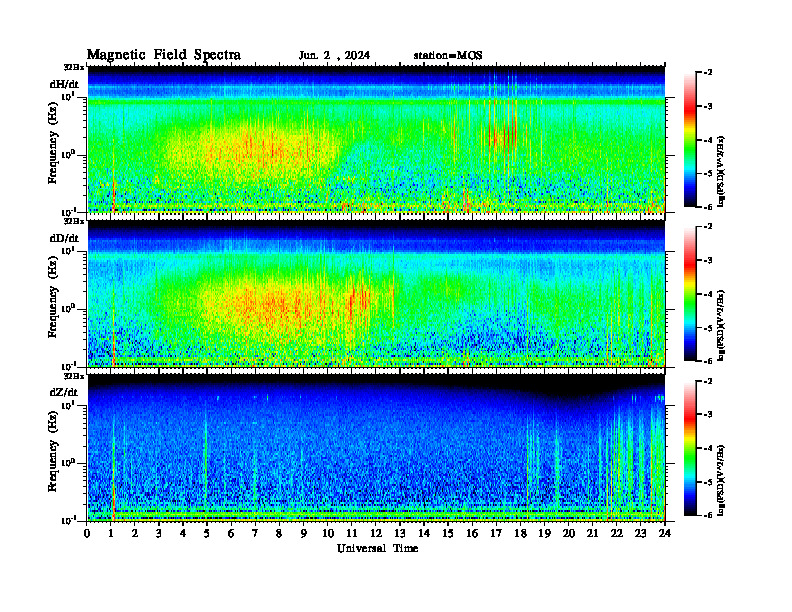Image resolution: width=792 pixels, height=612 pixels.
Task: Click the 10^0 frequency tick of dD/dt panel
Action: click(x=68, y=308)
